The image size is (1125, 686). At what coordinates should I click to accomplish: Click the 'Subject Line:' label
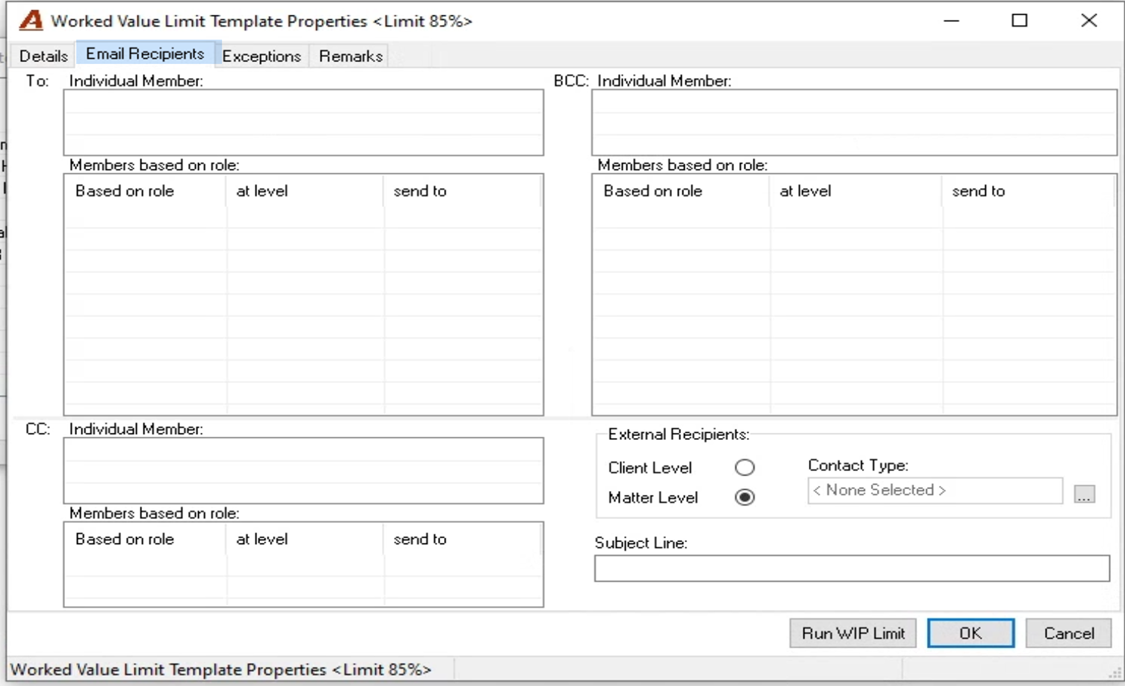pyautogui.click(x=641, y=543)
